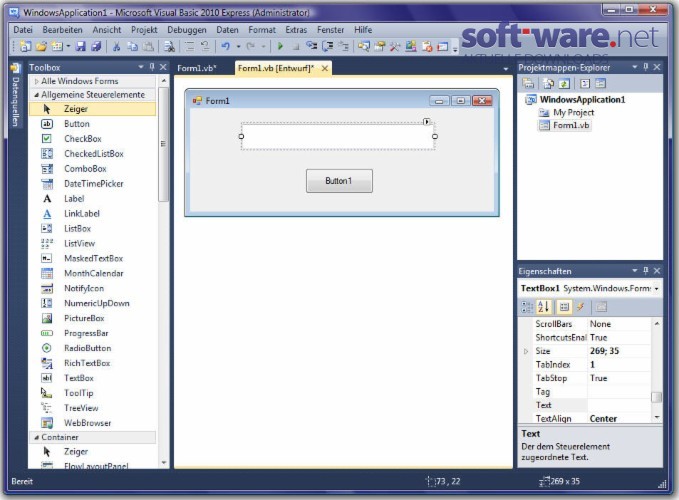Select the ScrollBars None value
This screenshot has width=679, height=500.
(618, 324)
